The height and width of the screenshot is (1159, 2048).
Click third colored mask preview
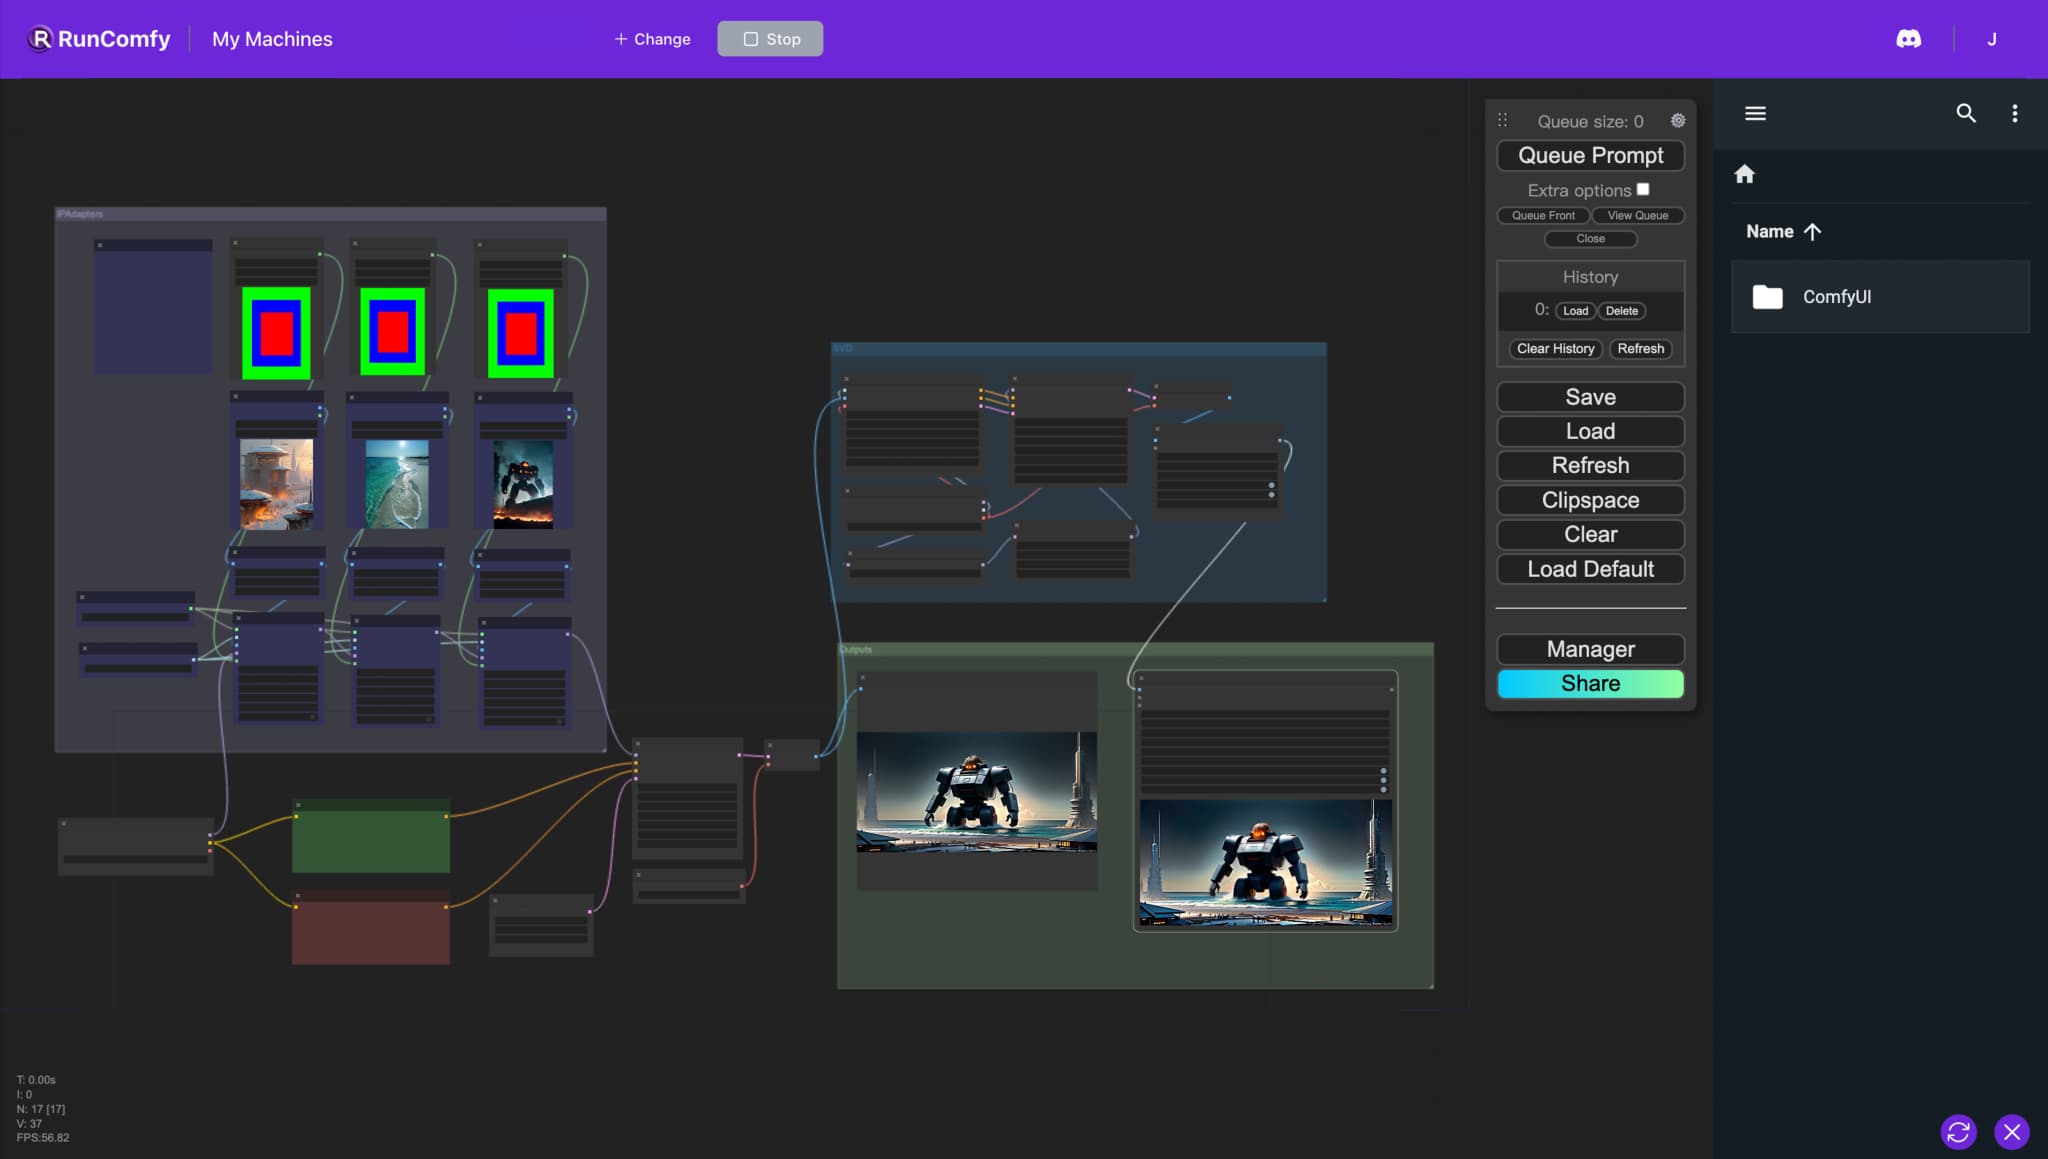click(x=521, y=333)
